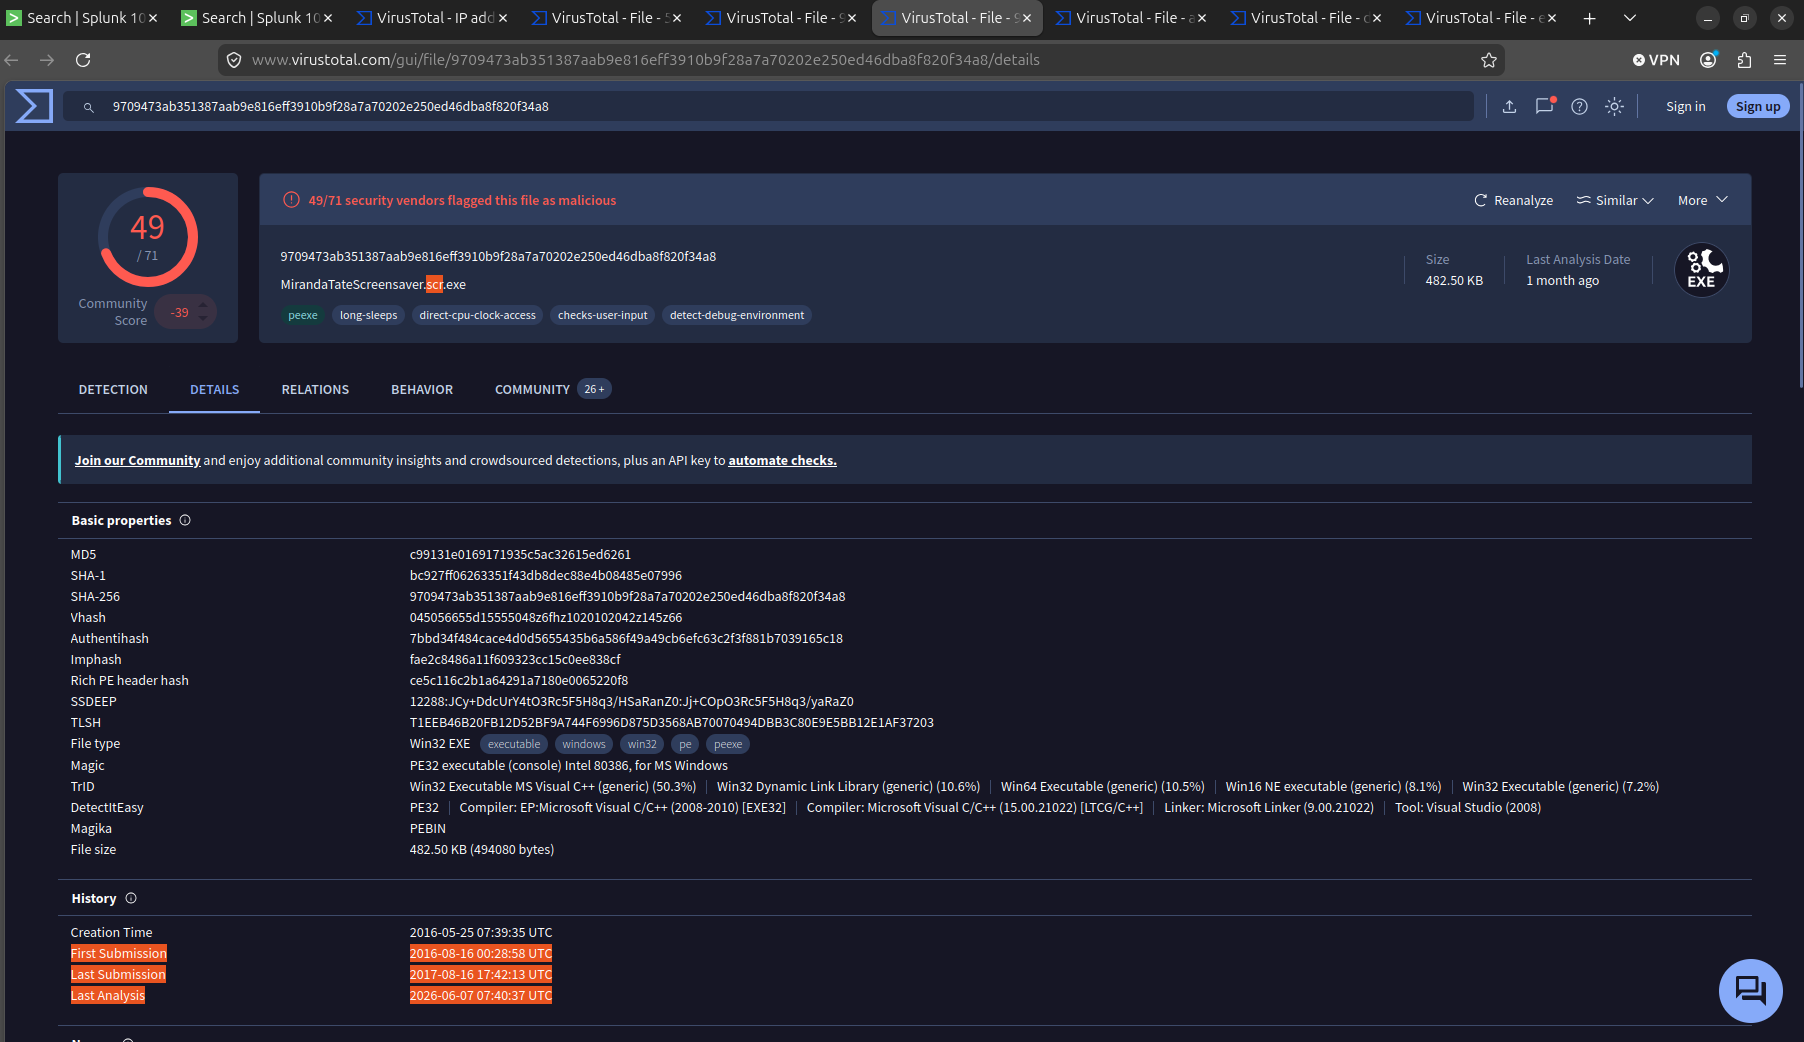This screenshot has height=1042, width=1804.
Task: Click the upload file icon
Action: click(1509, 106)
